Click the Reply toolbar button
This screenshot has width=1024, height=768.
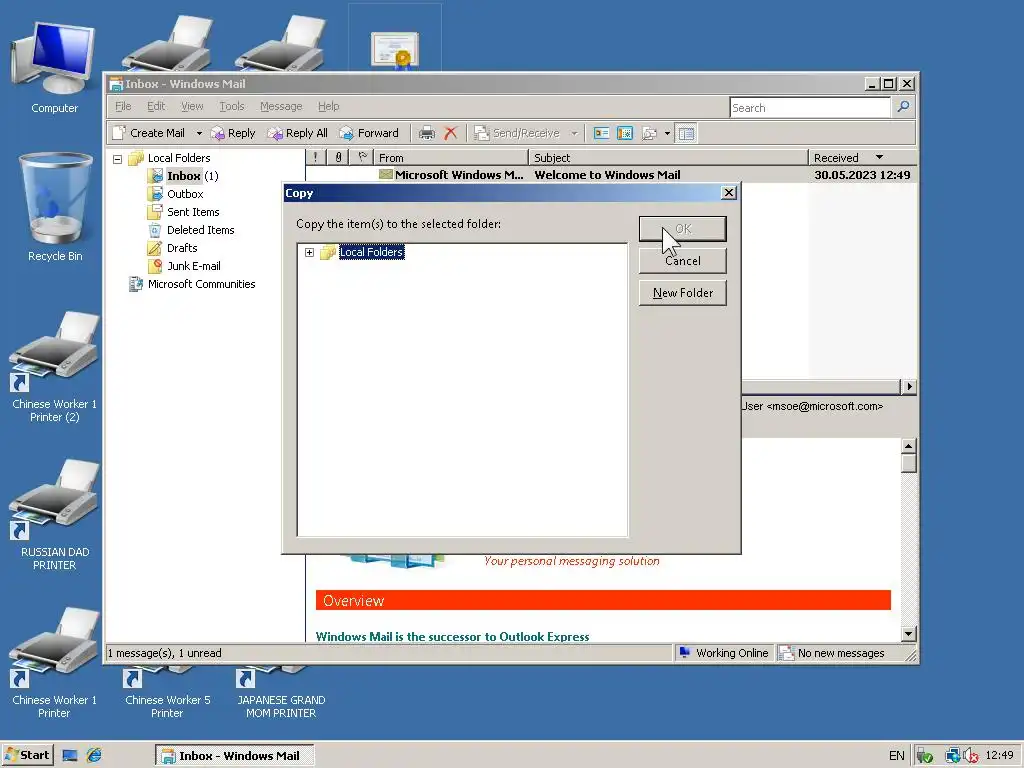pos(232,133)
